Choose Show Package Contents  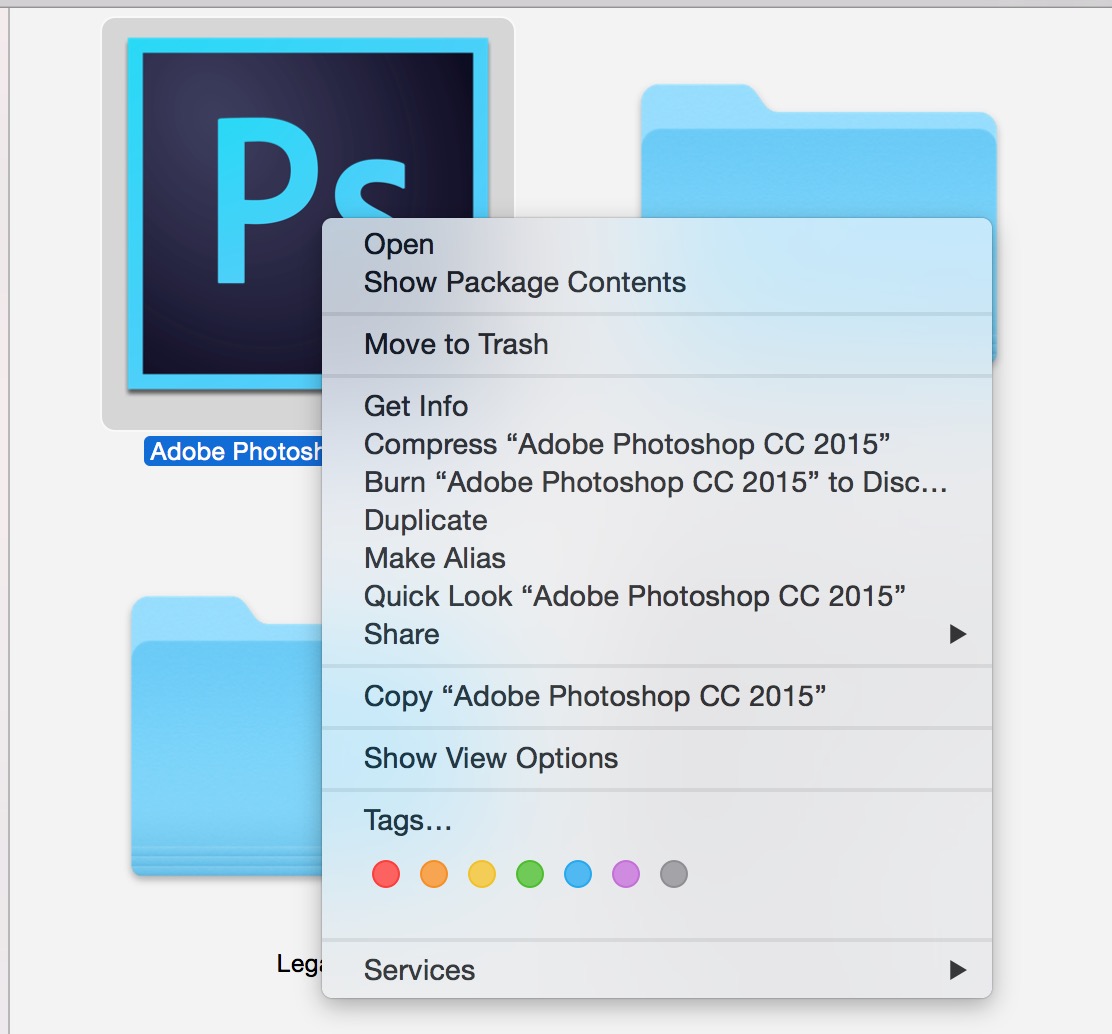point(657,282)
